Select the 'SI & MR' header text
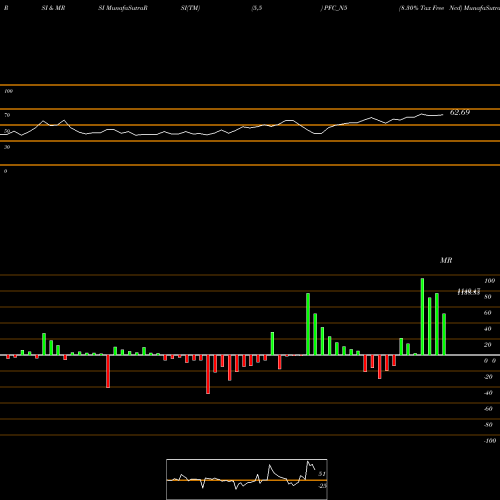The width and height of the screenshot is (500, 500). click(x=53, y=8)
